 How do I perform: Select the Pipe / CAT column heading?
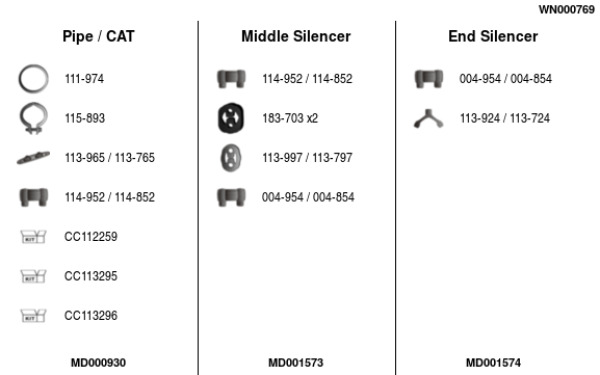point(98,36)
